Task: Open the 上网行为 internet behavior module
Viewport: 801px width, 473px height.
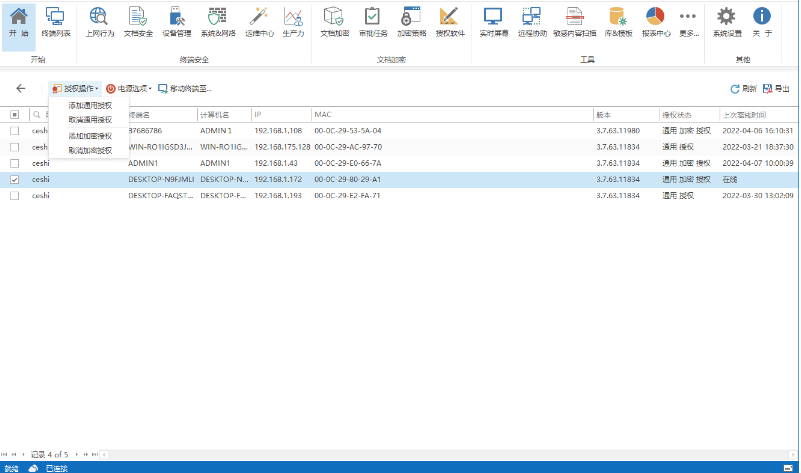Action: coord(100,21)
